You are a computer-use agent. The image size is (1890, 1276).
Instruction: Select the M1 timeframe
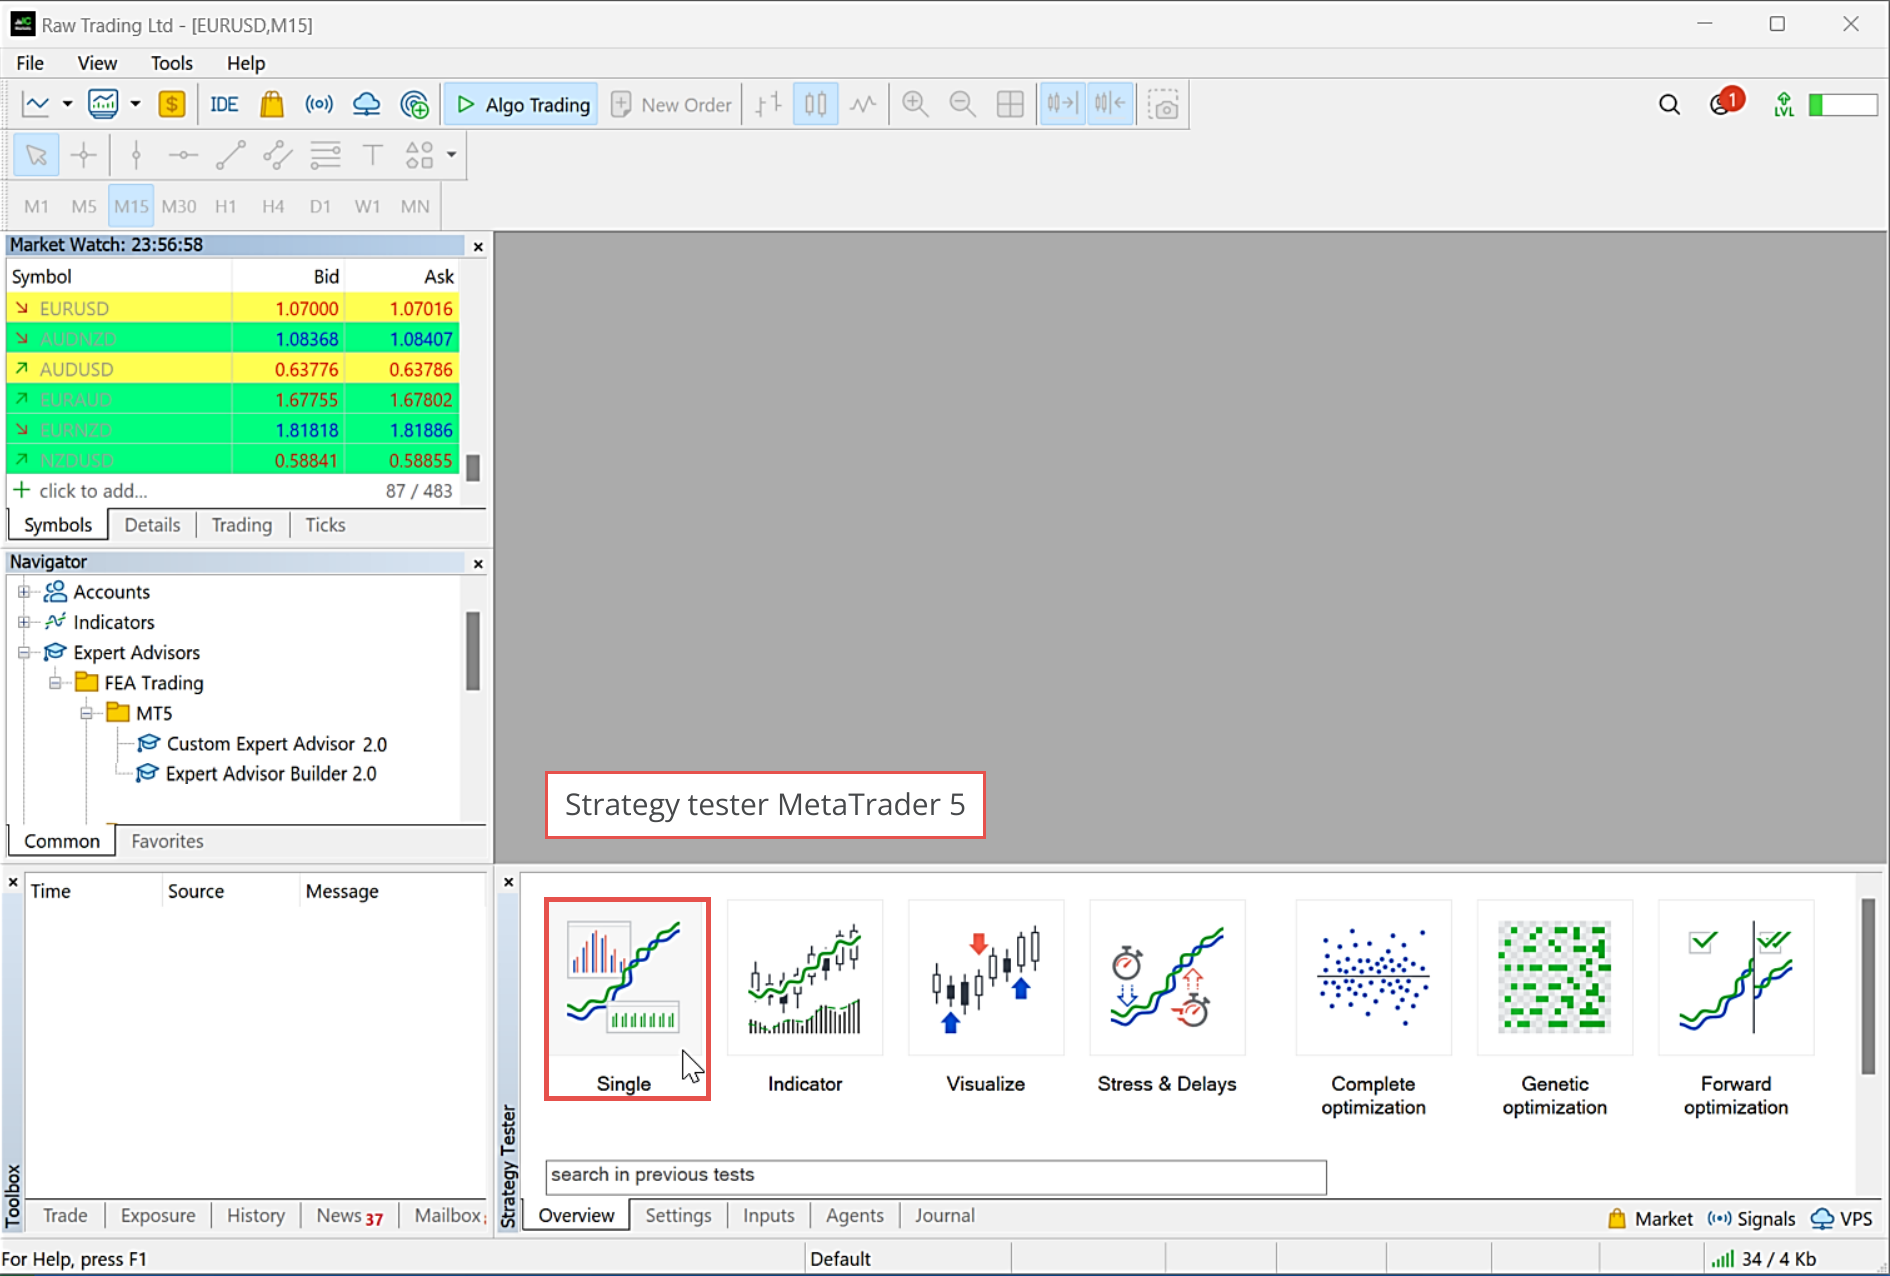[37, 206]
